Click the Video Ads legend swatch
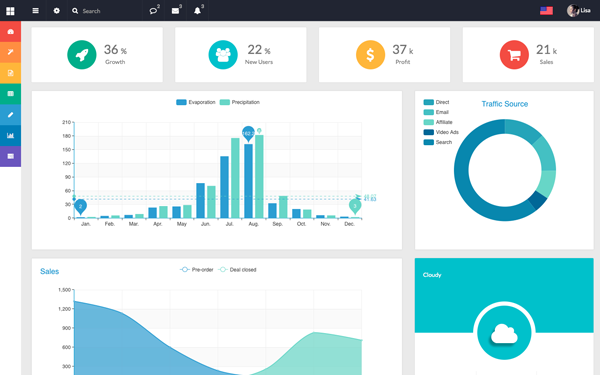Viewport: 600px width, 375px height. coord(429,132)
